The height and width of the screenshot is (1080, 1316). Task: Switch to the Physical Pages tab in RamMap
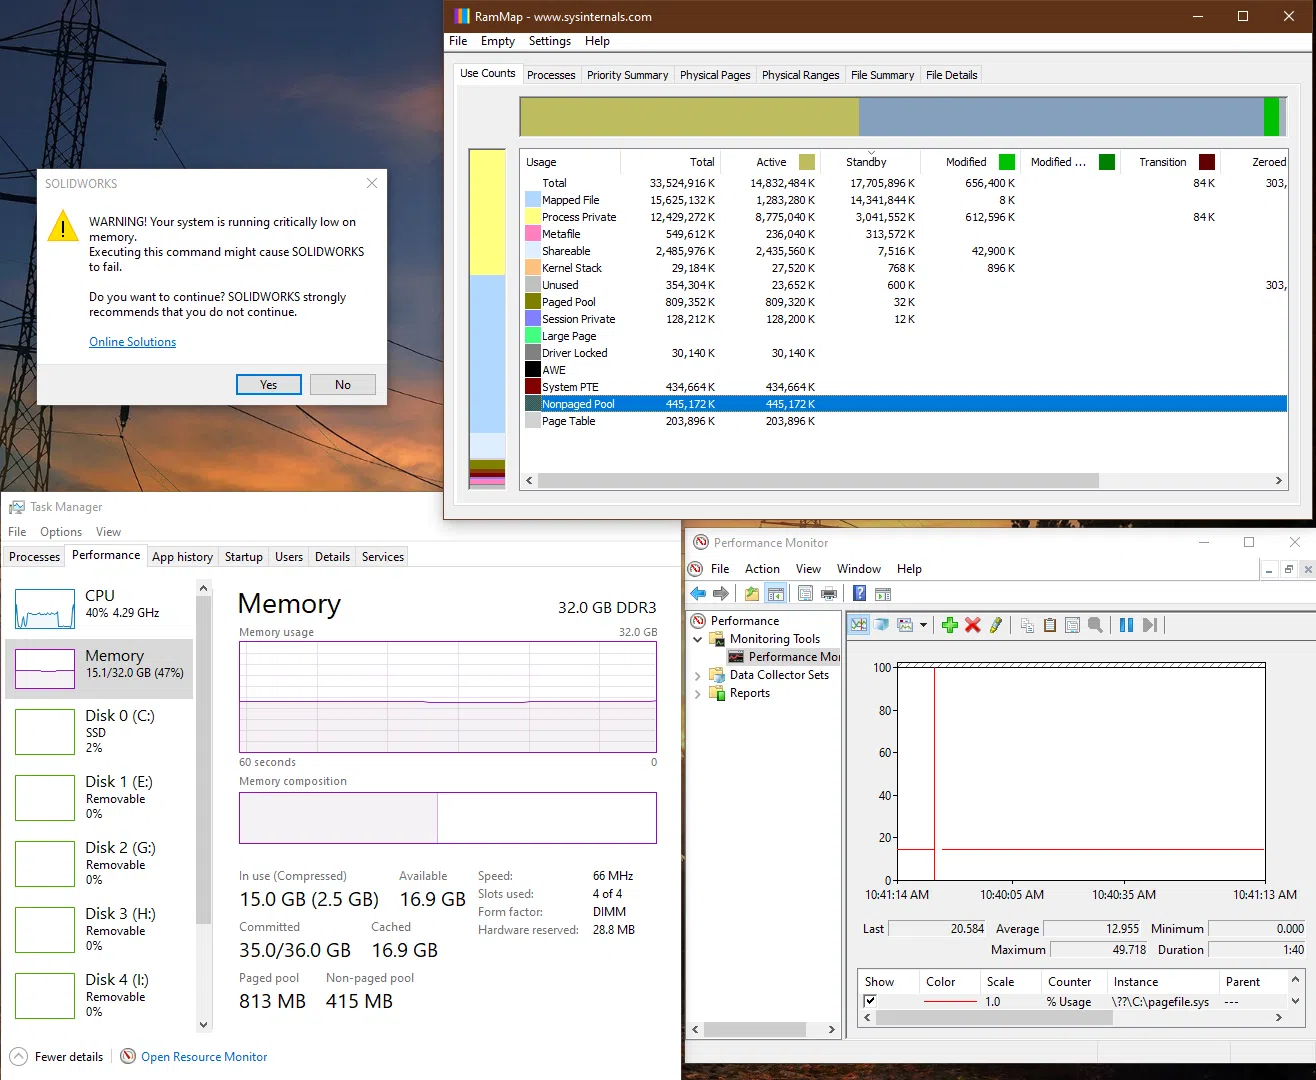point(715,75)
